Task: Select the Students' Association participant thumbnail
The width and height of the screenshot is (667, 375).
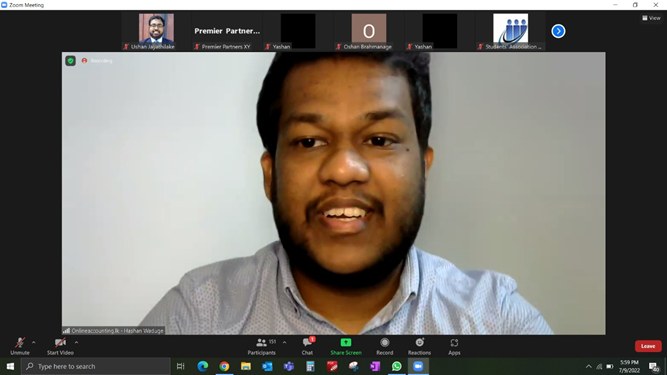Action: click(x=510, y=31)
